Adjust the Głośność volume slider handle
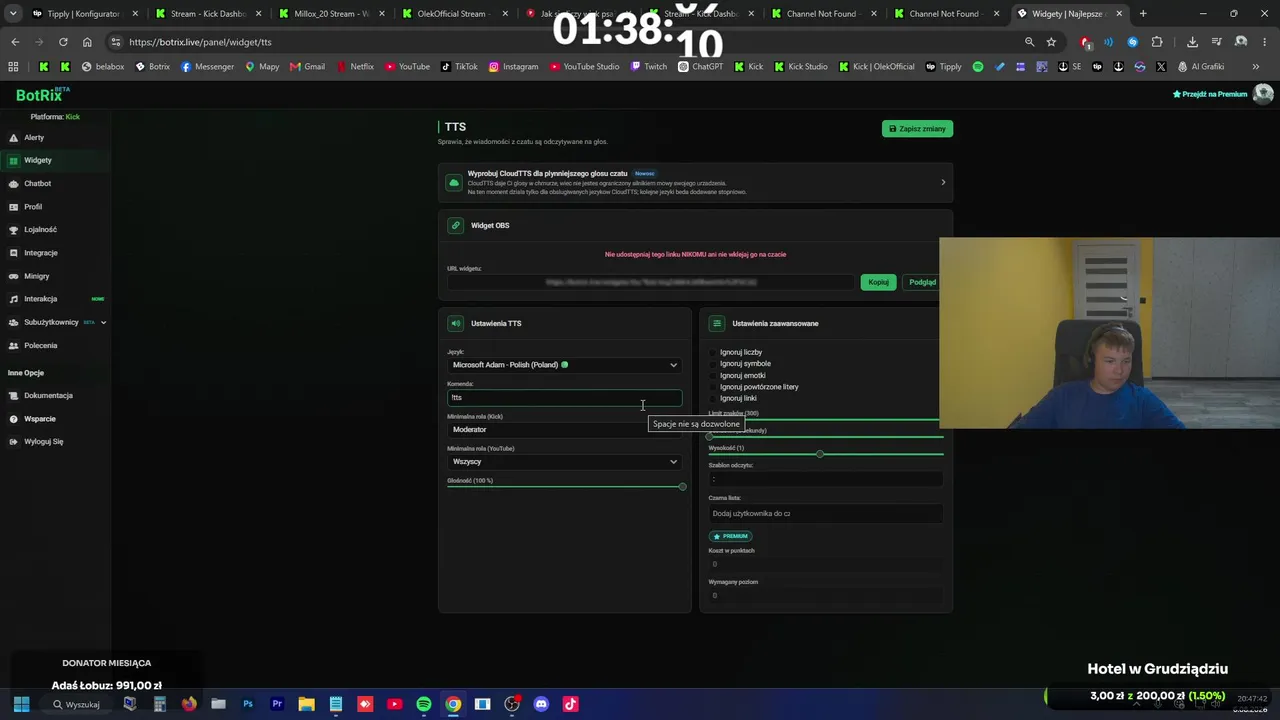1280x720 pixels. point(682,487)
